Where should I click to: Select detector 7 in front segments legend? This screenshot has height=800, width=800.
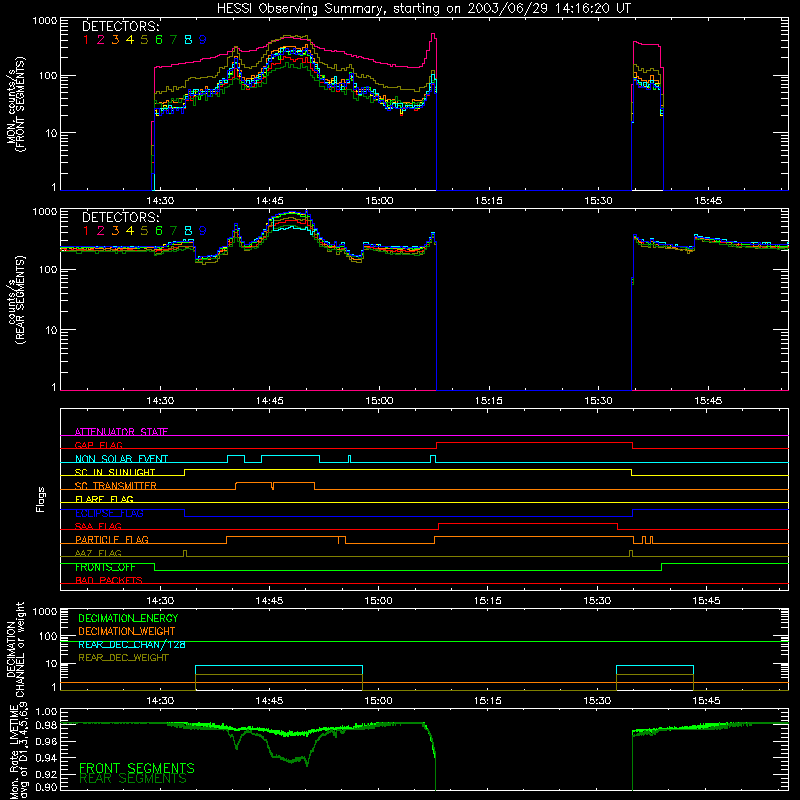[173, 40]
